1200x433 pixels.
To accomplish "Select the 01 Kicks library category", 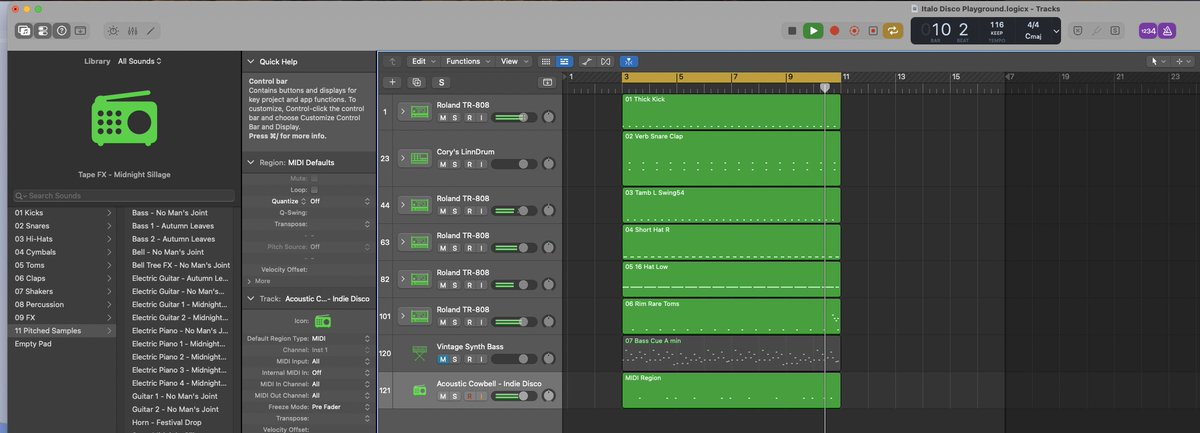I will click(63, 213).
